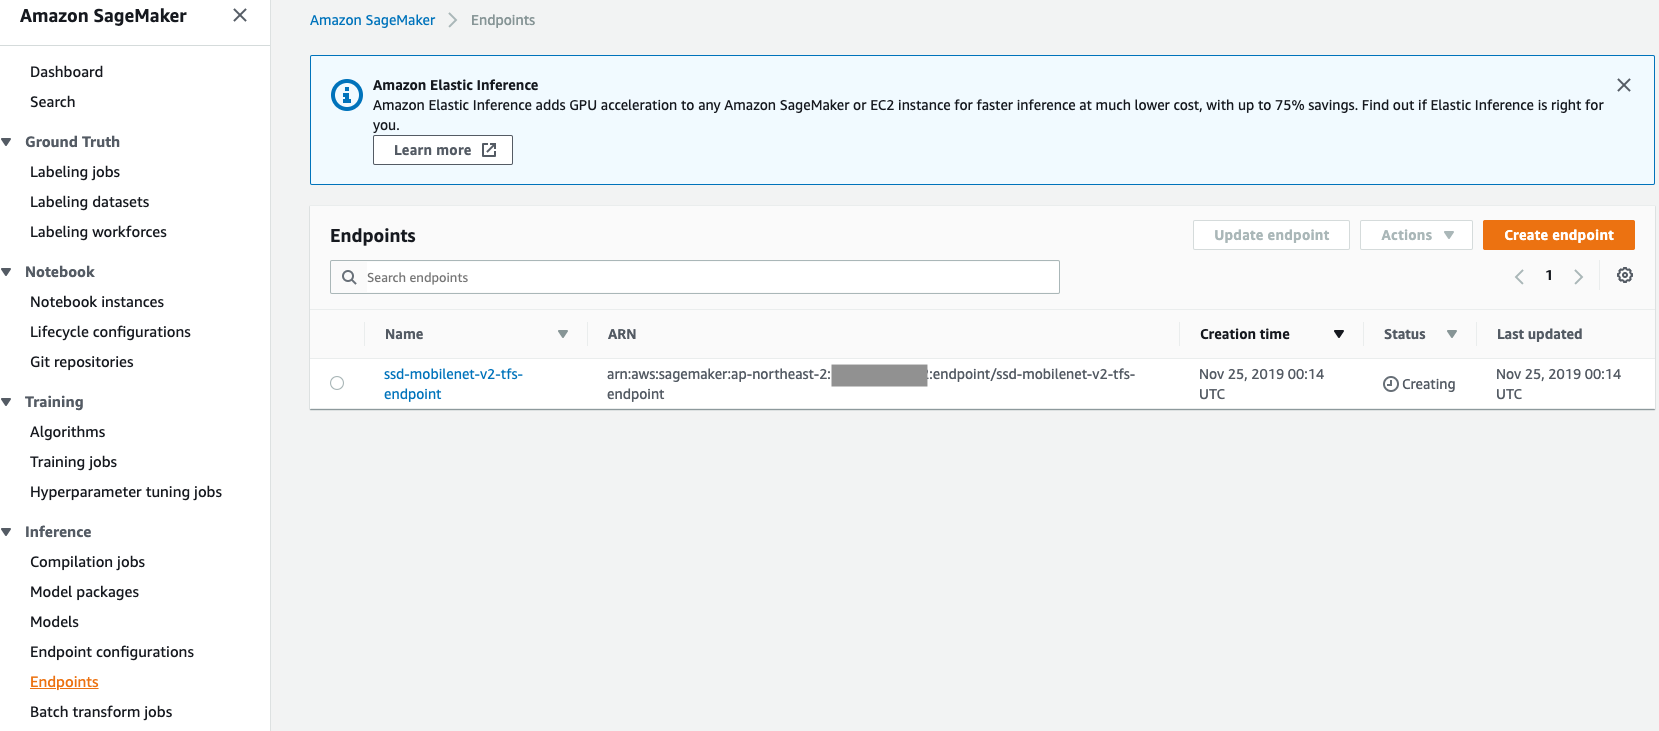This screenshot has height=731, width=1659.
Task: Open Endpoint configurations
Action: coord(112,652)
